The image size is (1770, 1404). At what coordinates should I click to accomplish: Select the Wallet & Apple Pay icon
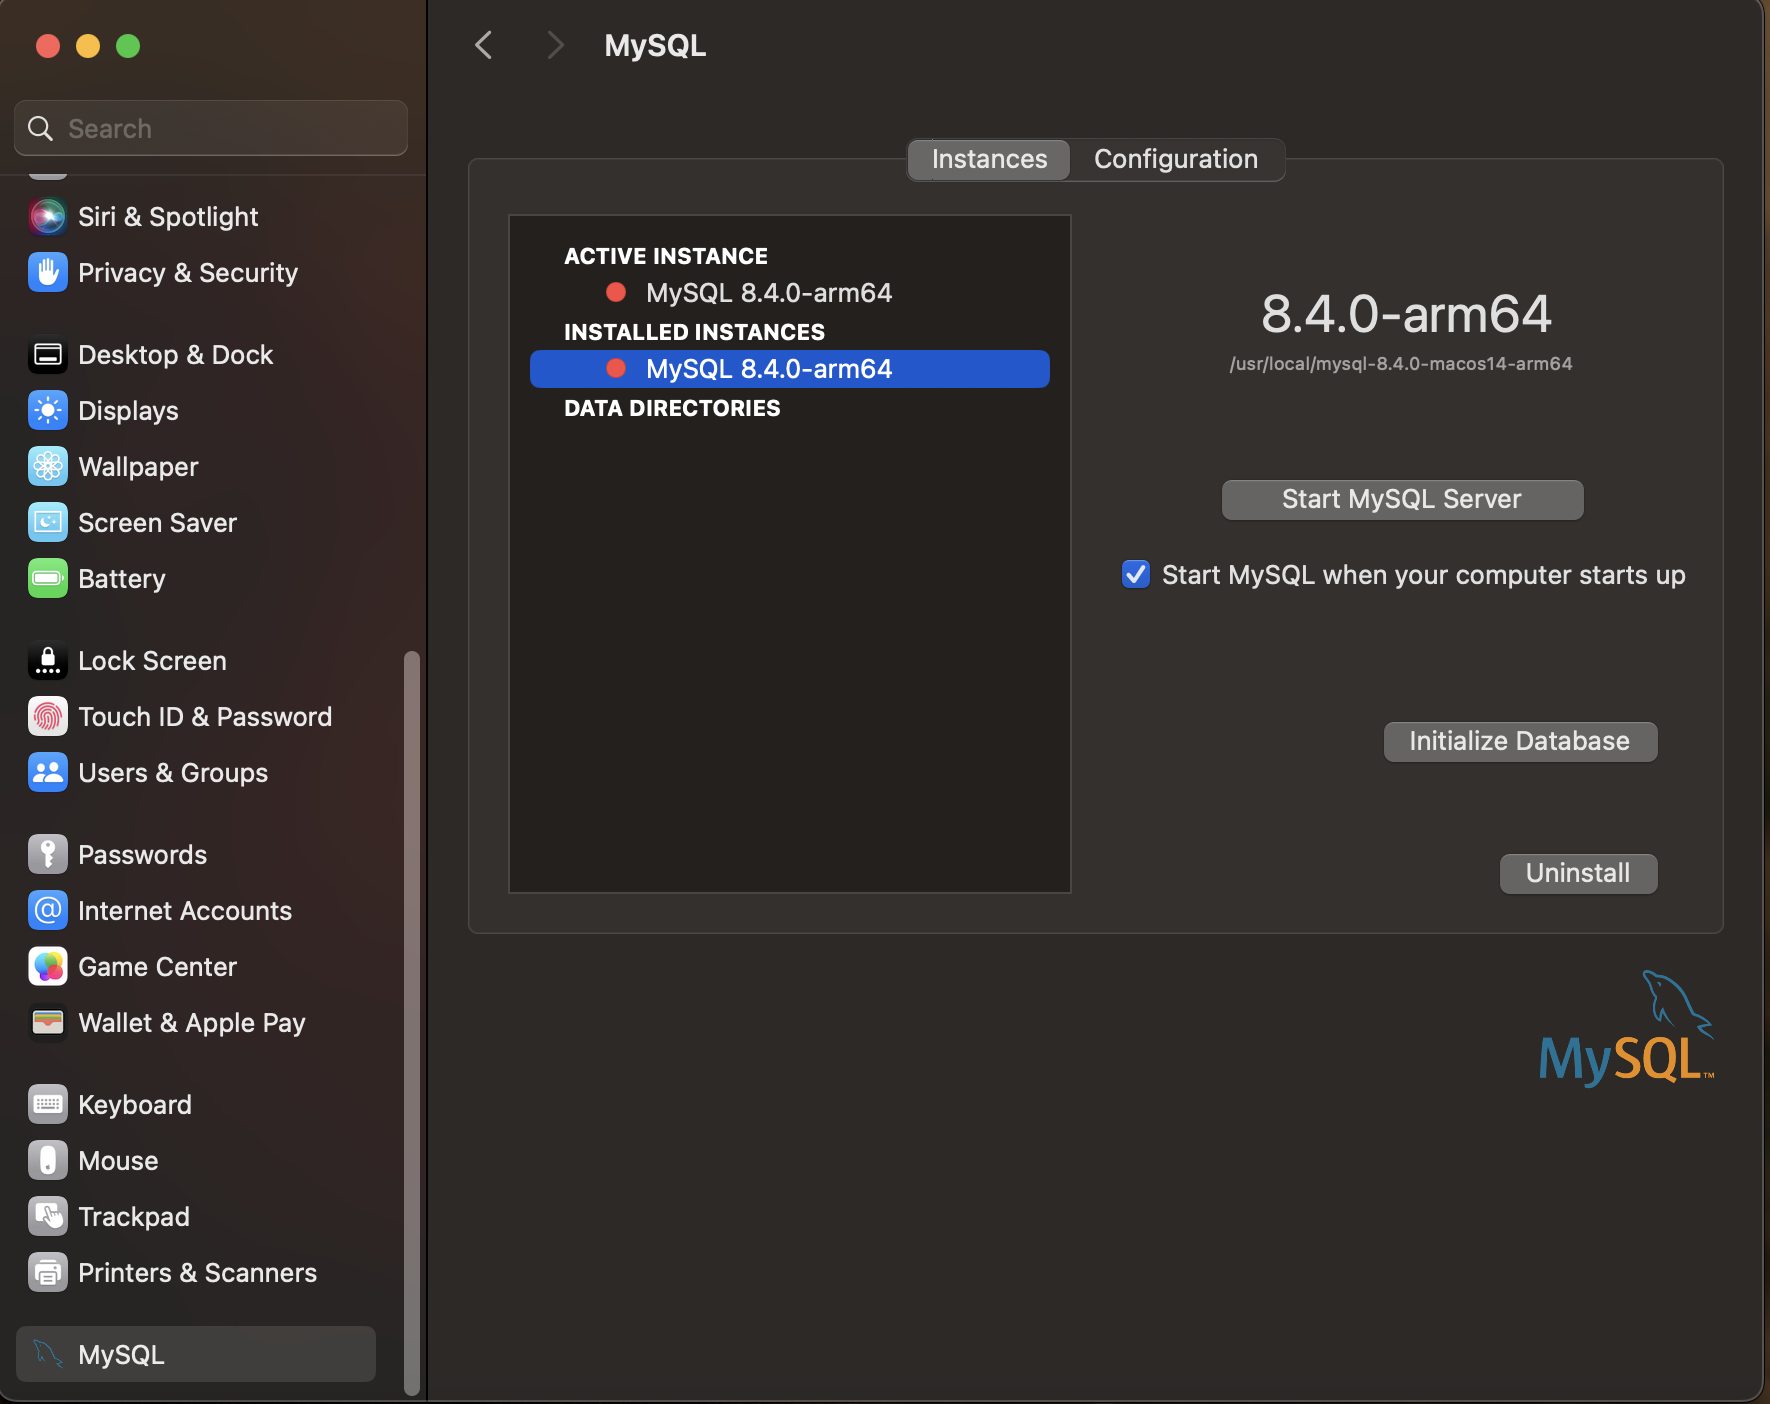coord(48,1022)
